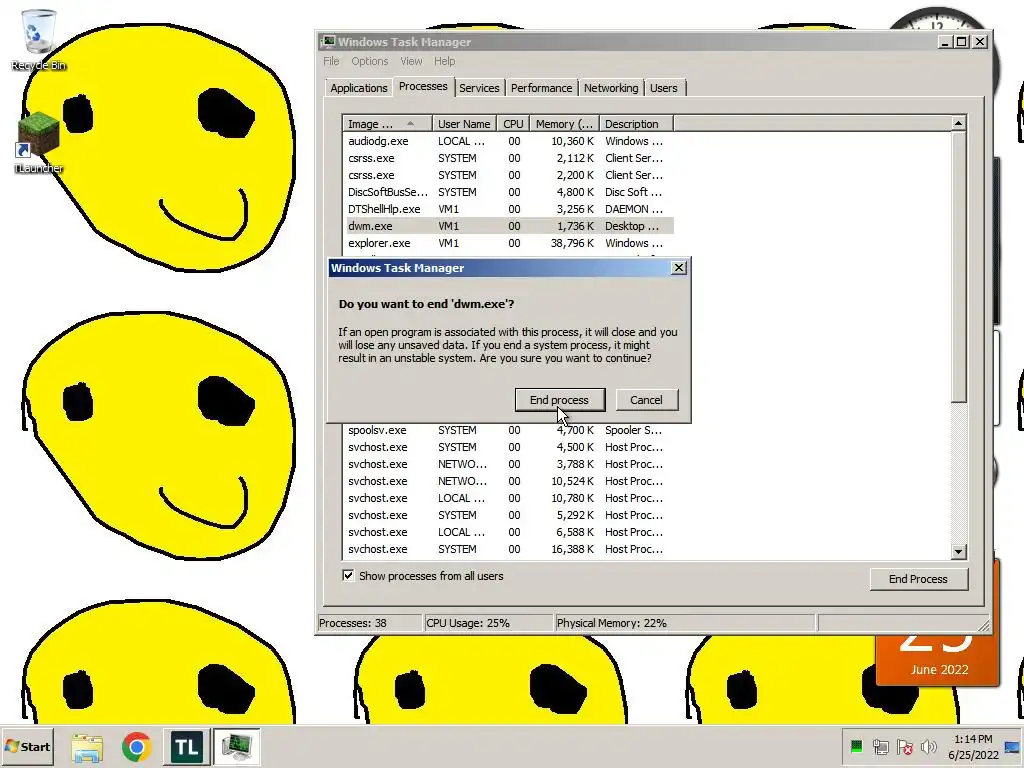Select the spoolsv.exe process row
The image size is (1024, 768).
pyautogui.click(x=509, y=430)
